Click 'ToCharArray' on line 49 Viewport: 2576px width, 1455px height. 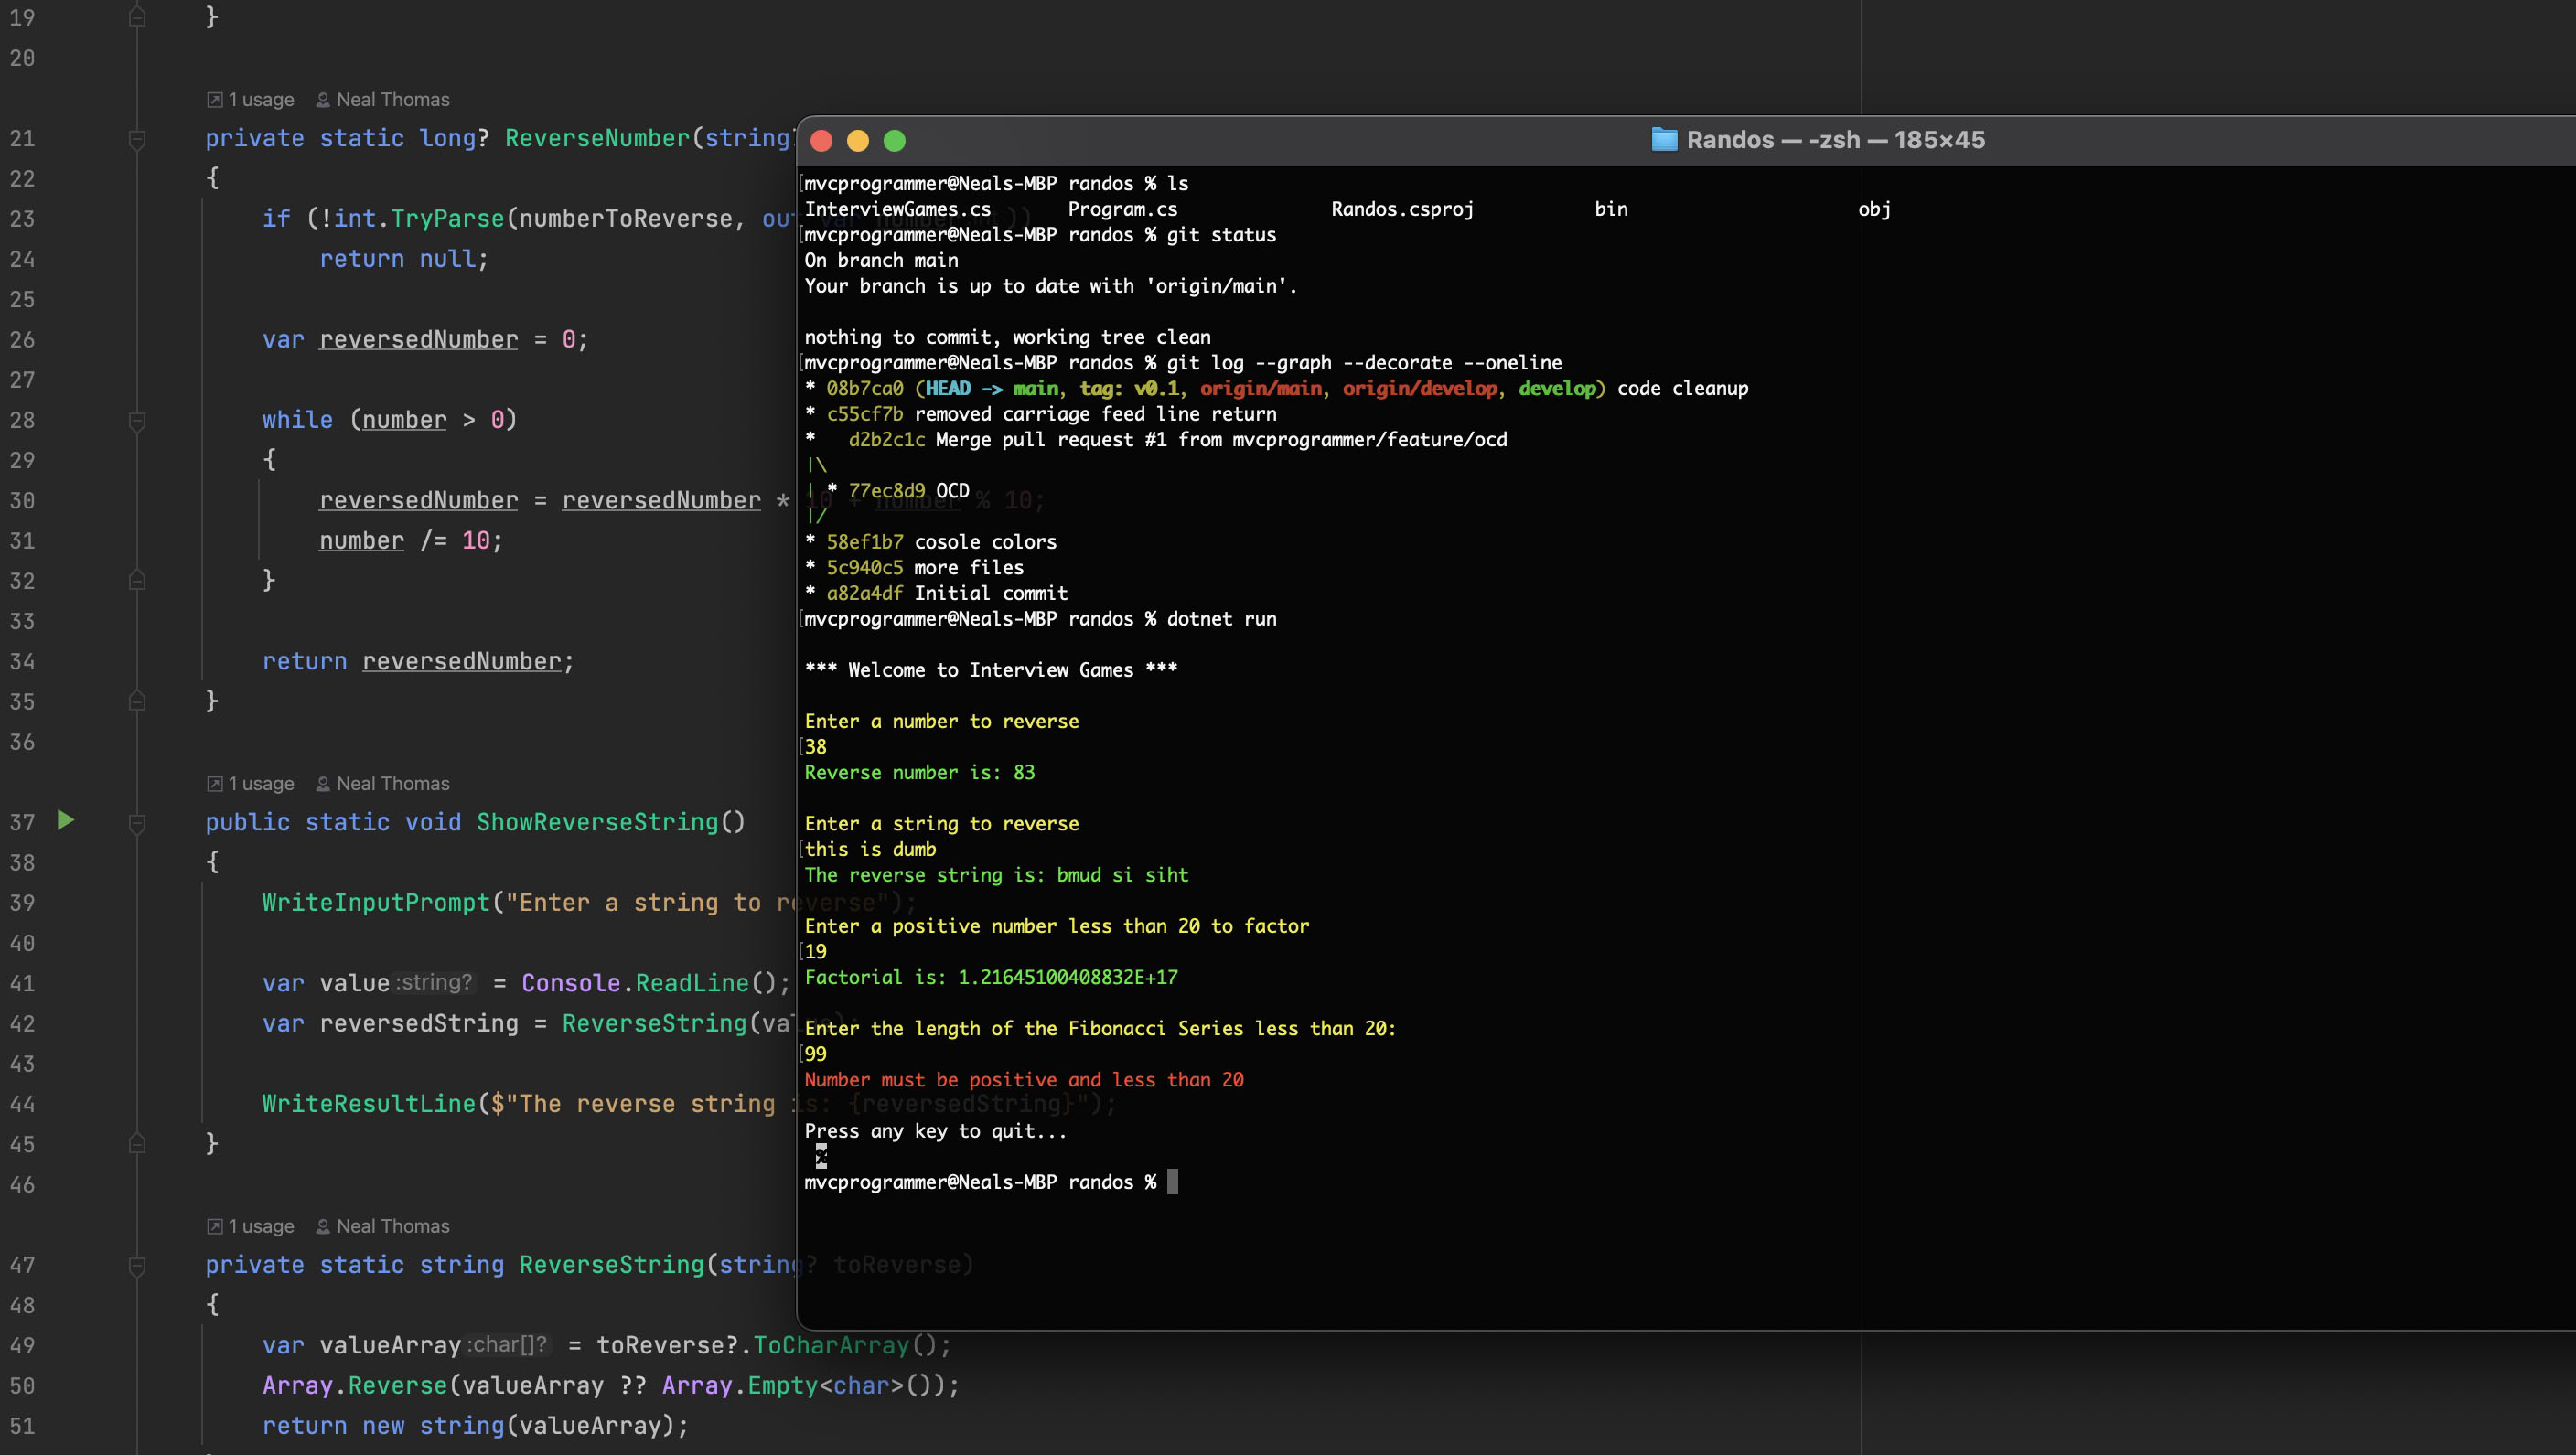click(831, 1346)
